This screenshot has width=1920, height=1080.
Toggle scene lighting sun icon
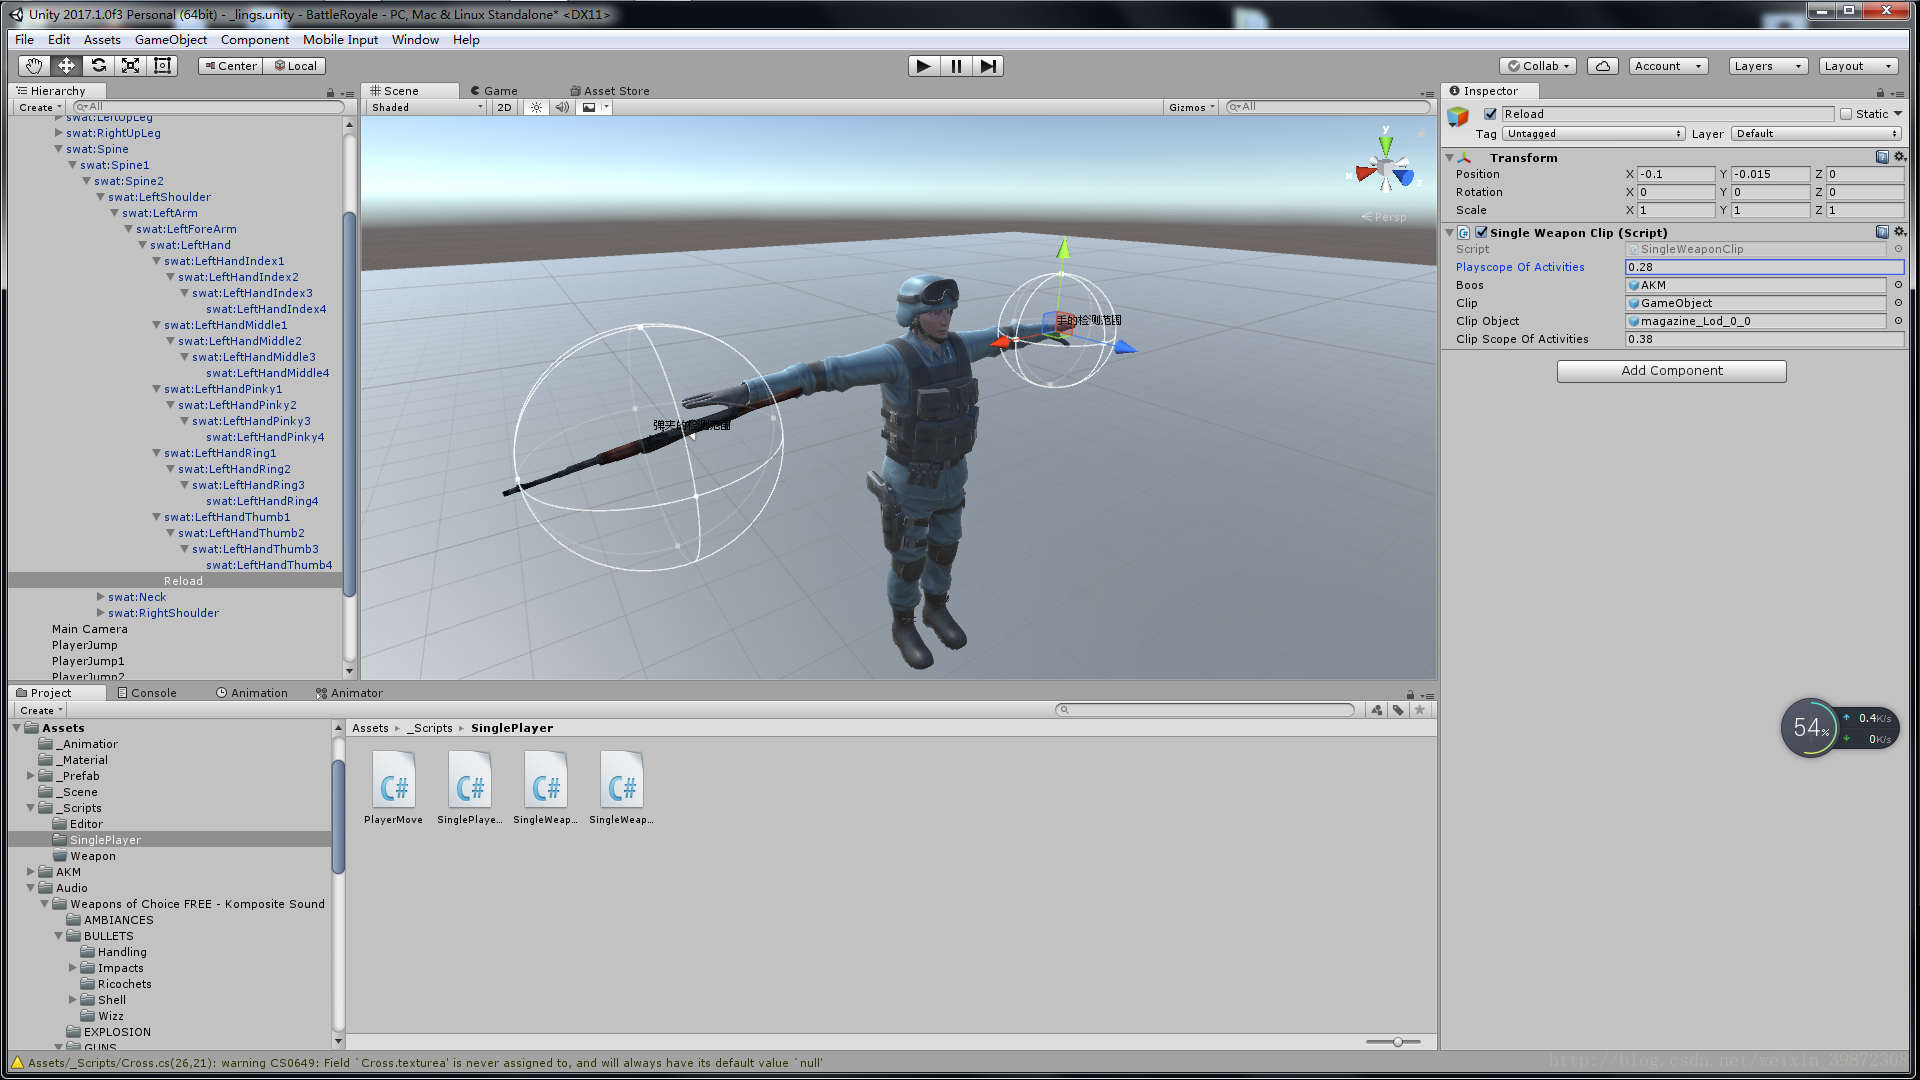coord(537,108)
